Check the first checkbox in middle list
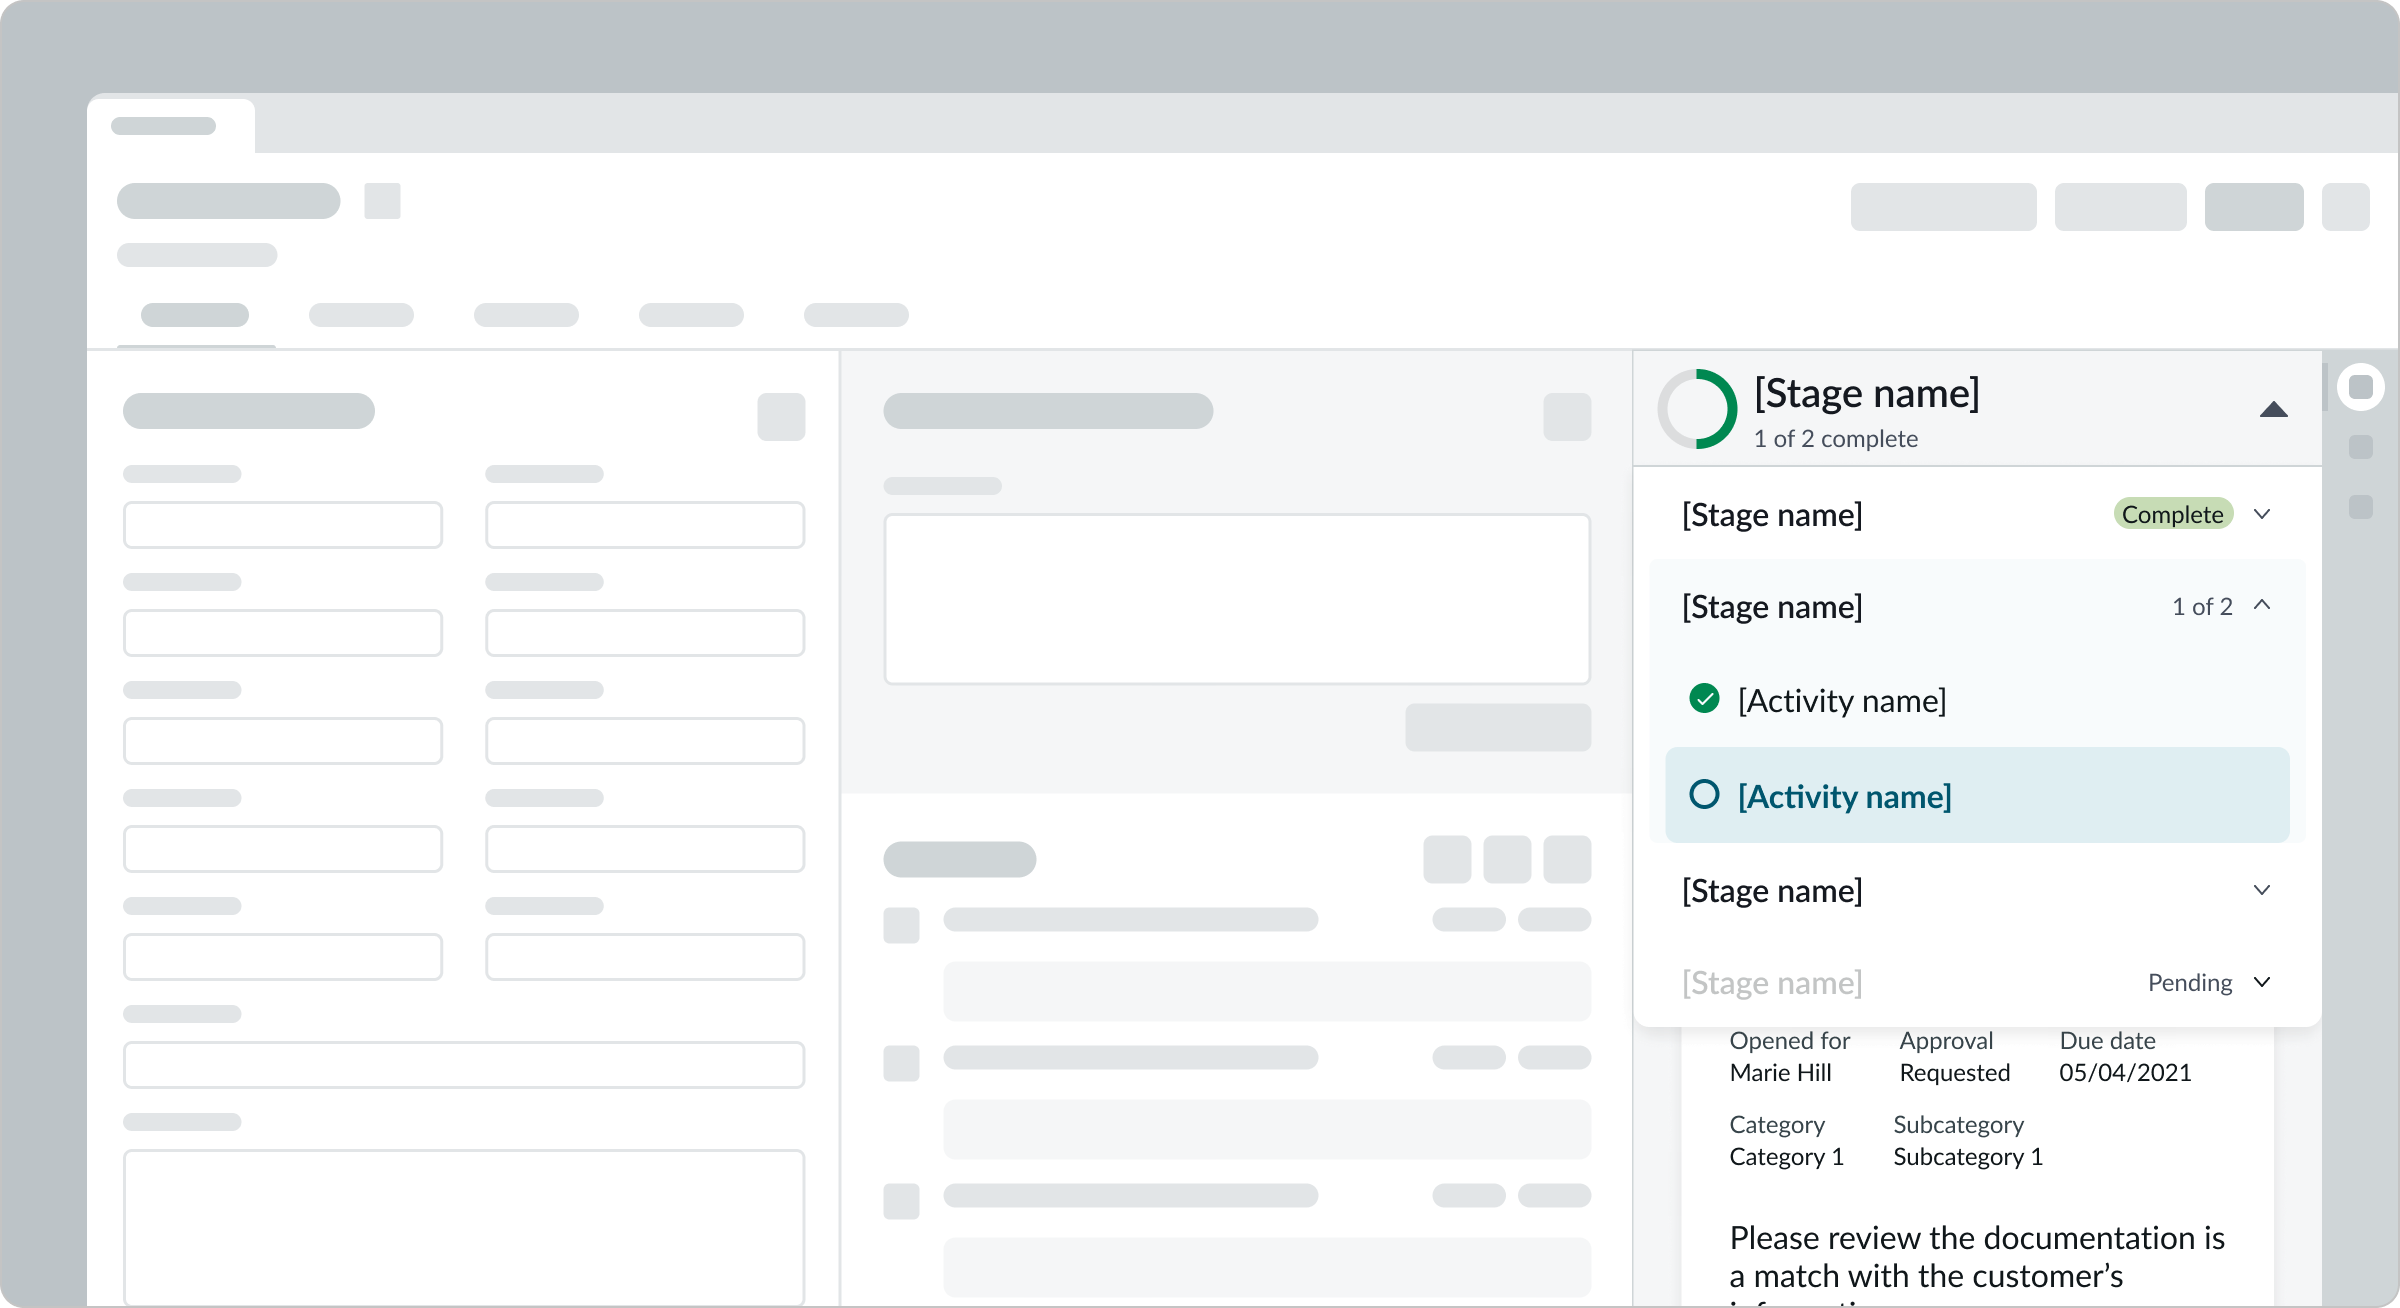The width and height of the screenshot is (2400, 1308). (901, 925)
